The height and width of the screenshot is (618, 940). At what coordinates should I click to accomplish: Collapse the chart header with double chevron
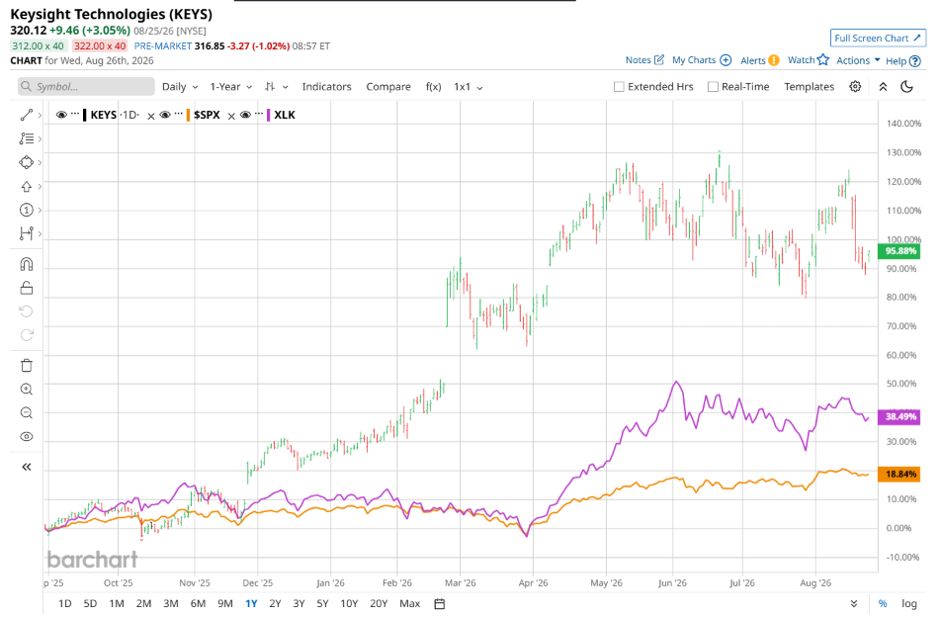click(x=883, y=86)
